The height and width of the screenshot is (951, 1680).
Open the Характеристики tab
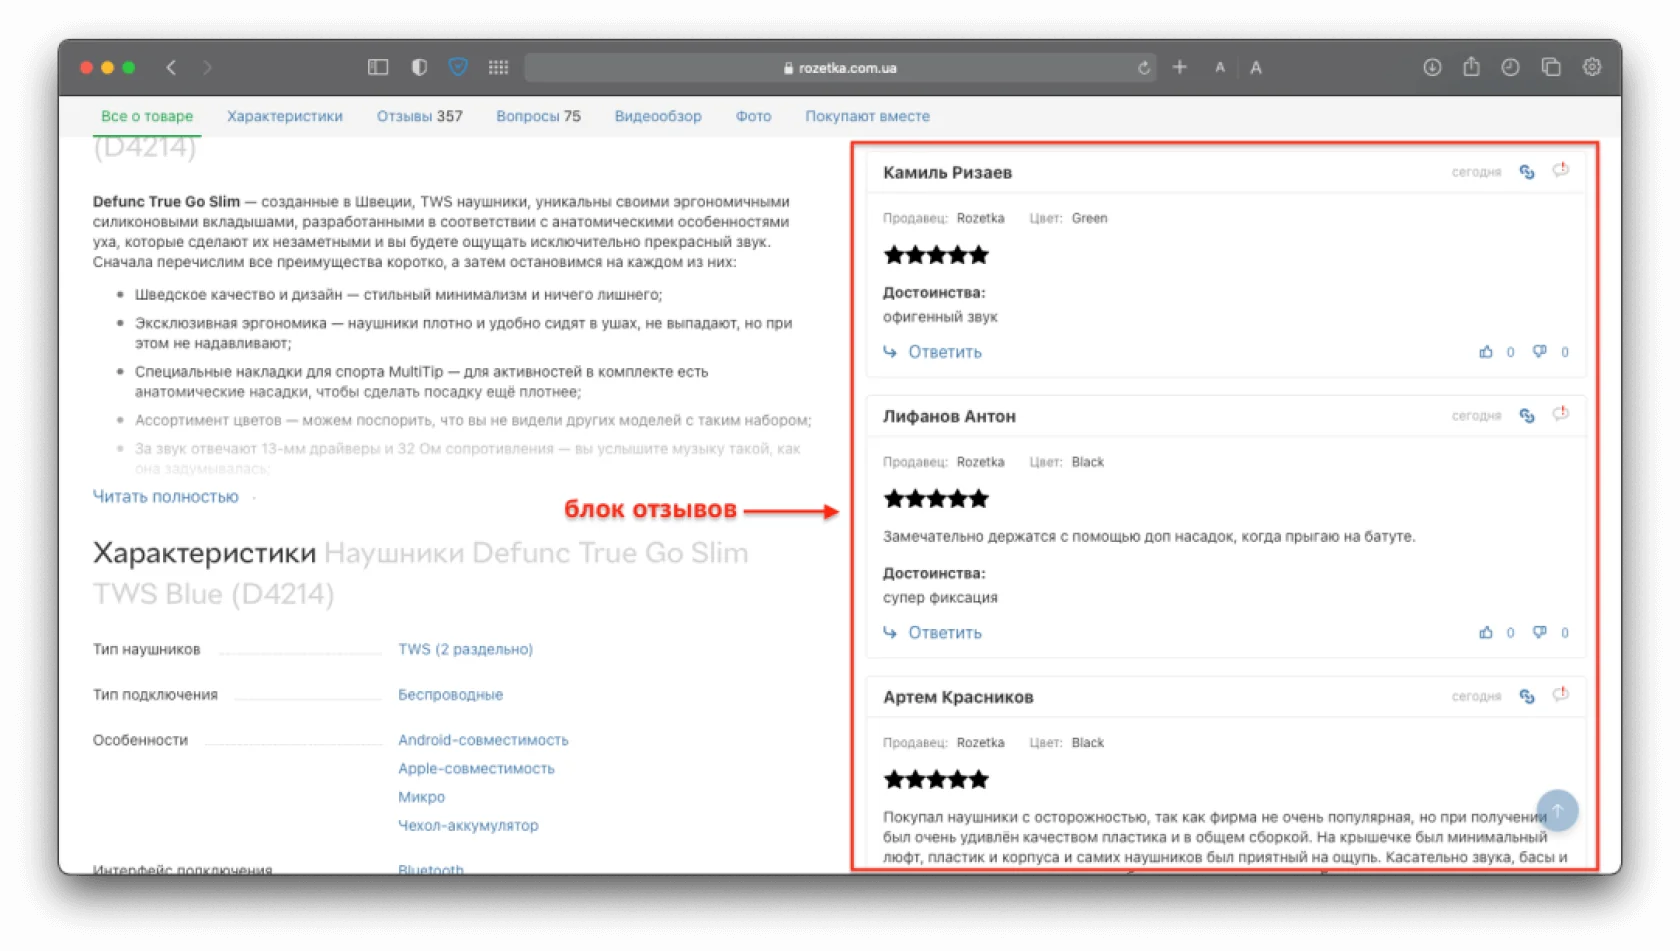click(x=285, y=116)
